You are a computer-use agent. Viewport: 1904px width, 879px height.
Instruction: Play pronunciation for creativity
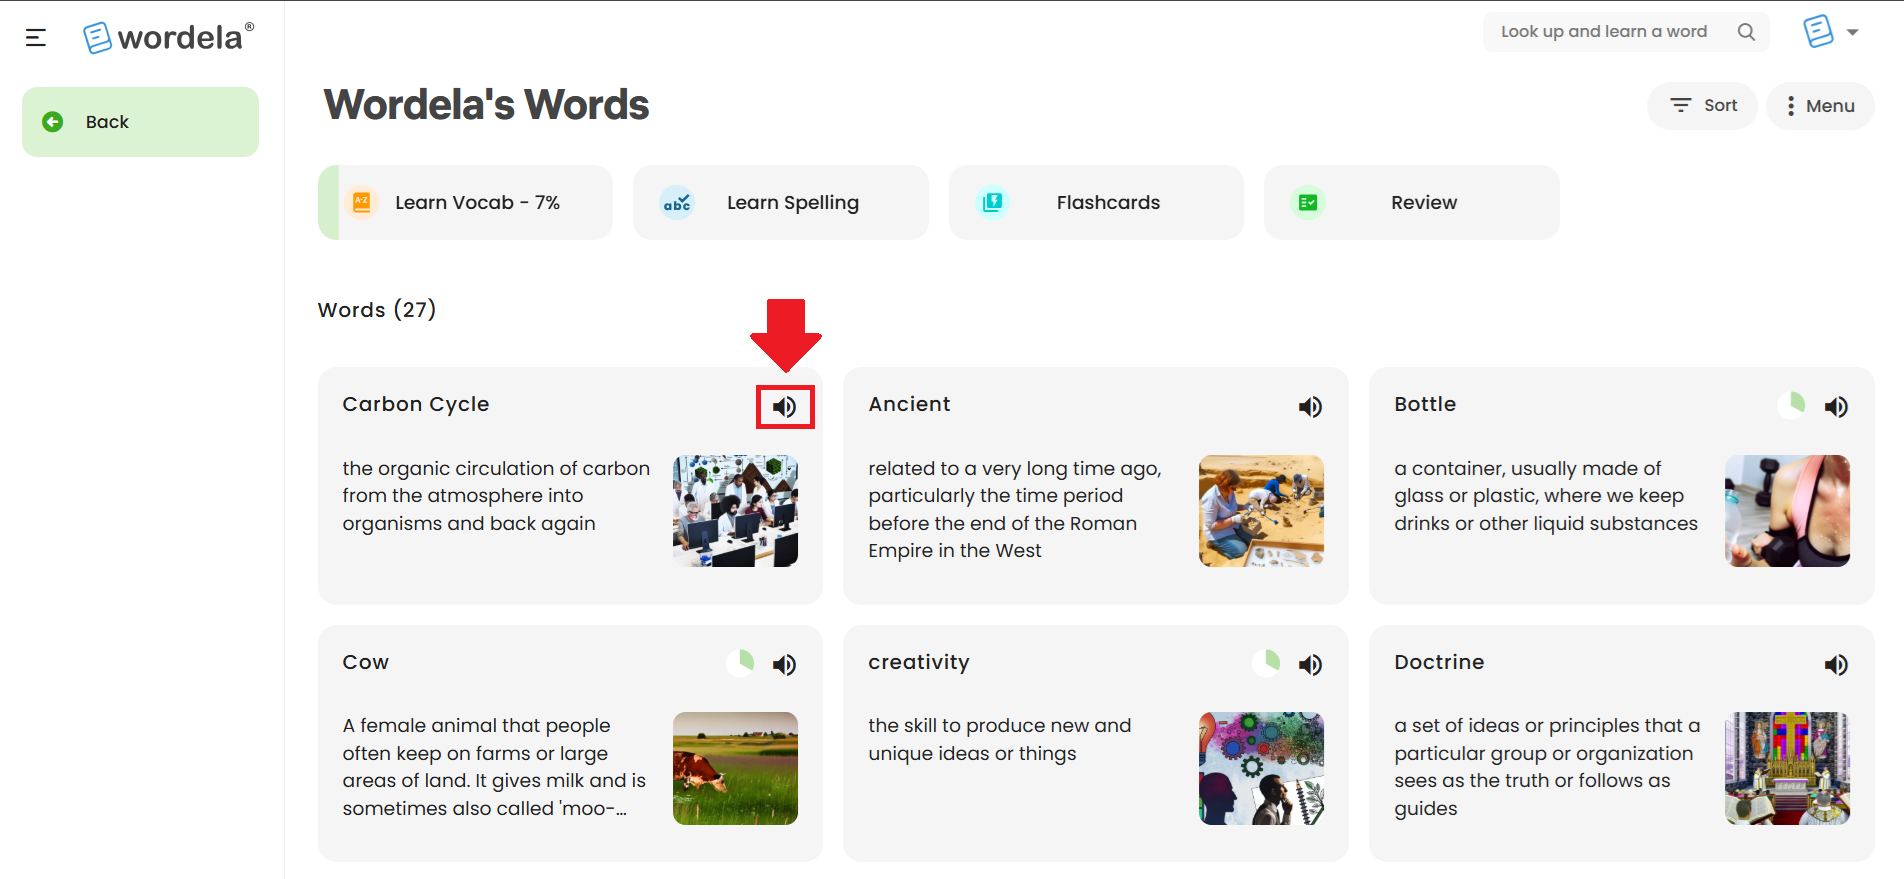coord(1310,665)
